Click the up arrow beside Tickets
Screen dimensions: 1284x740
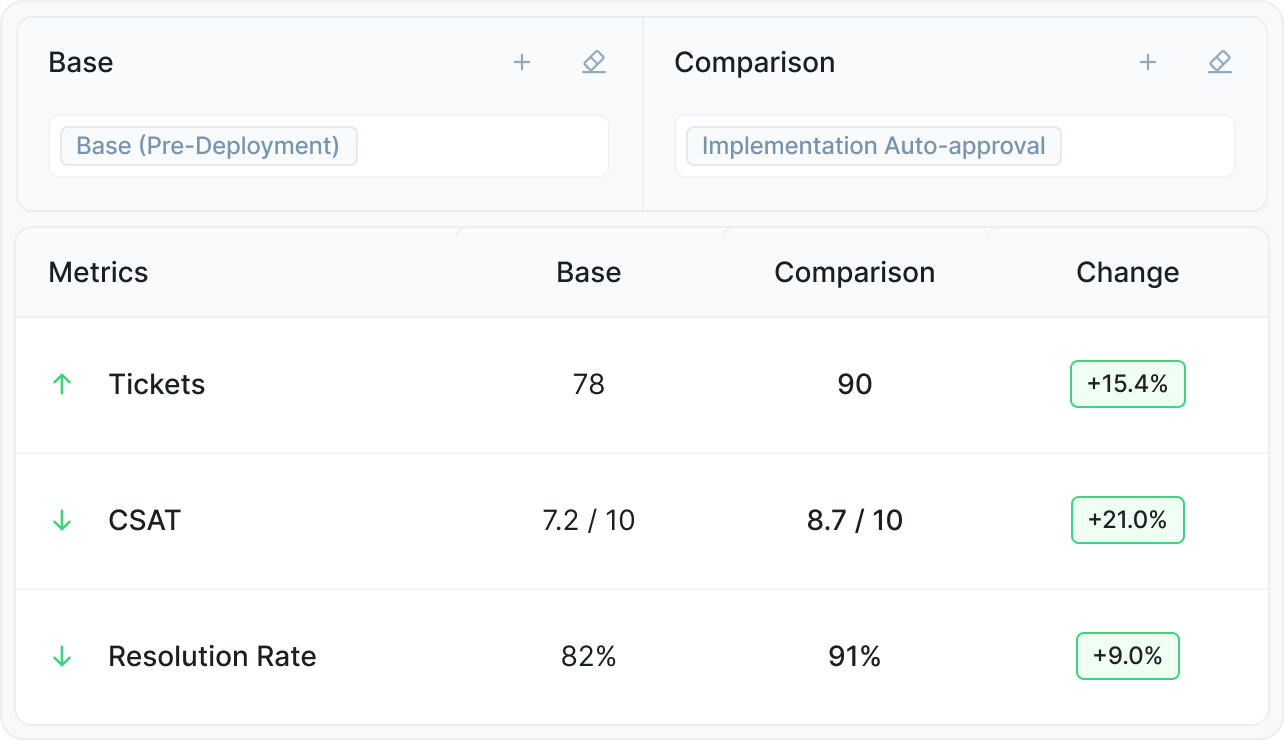[62, 384]
